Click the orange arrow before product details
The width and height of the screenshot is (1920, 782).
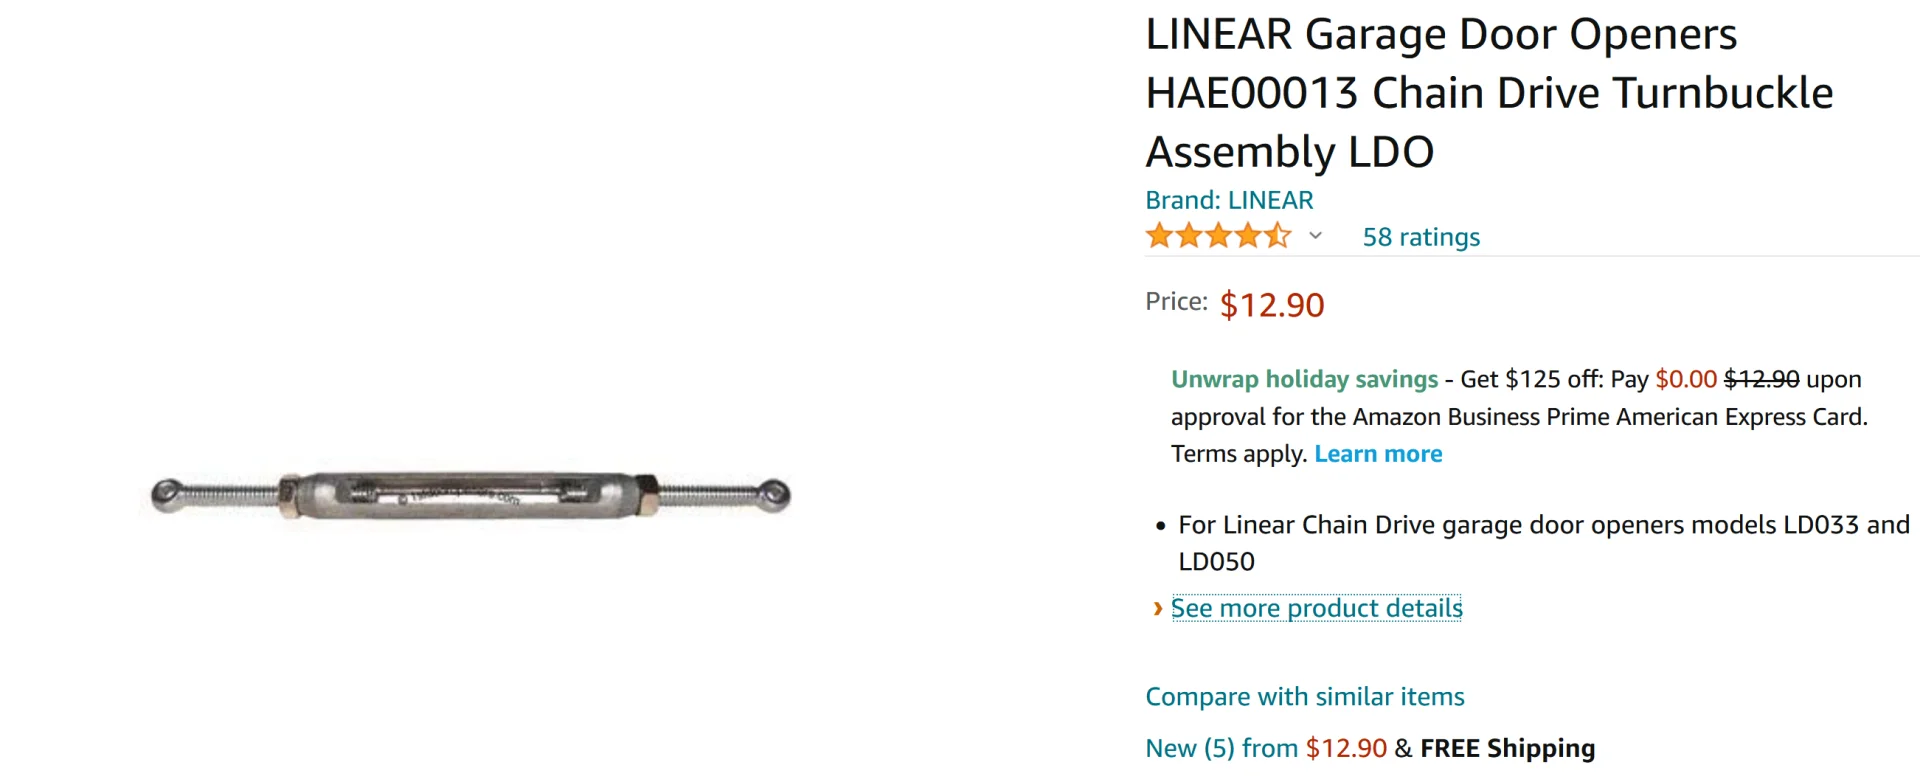click(x=1157, y=609)
